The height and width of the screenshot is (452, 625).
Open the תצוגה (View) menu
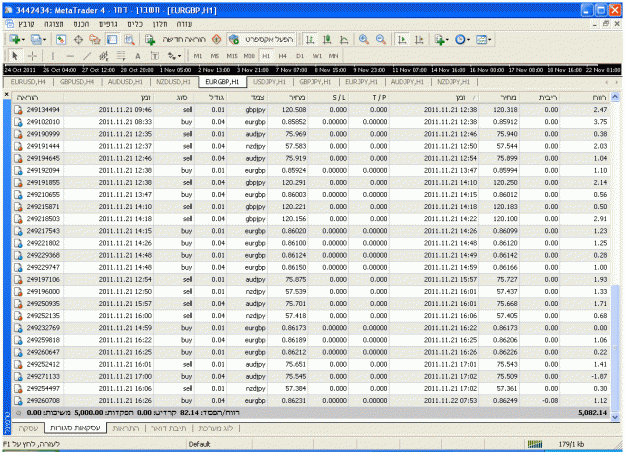[x=53, y=24]
